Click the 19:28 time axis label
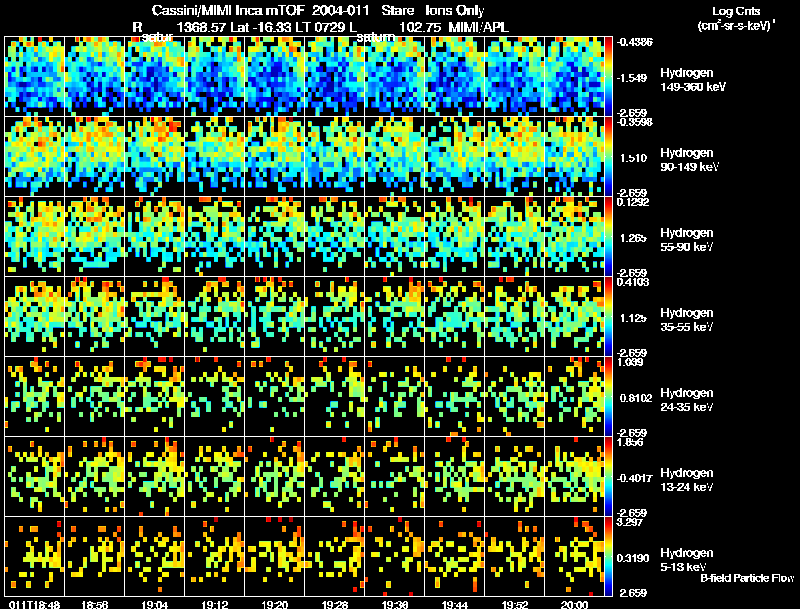The image size is (800, 609). 335,604
